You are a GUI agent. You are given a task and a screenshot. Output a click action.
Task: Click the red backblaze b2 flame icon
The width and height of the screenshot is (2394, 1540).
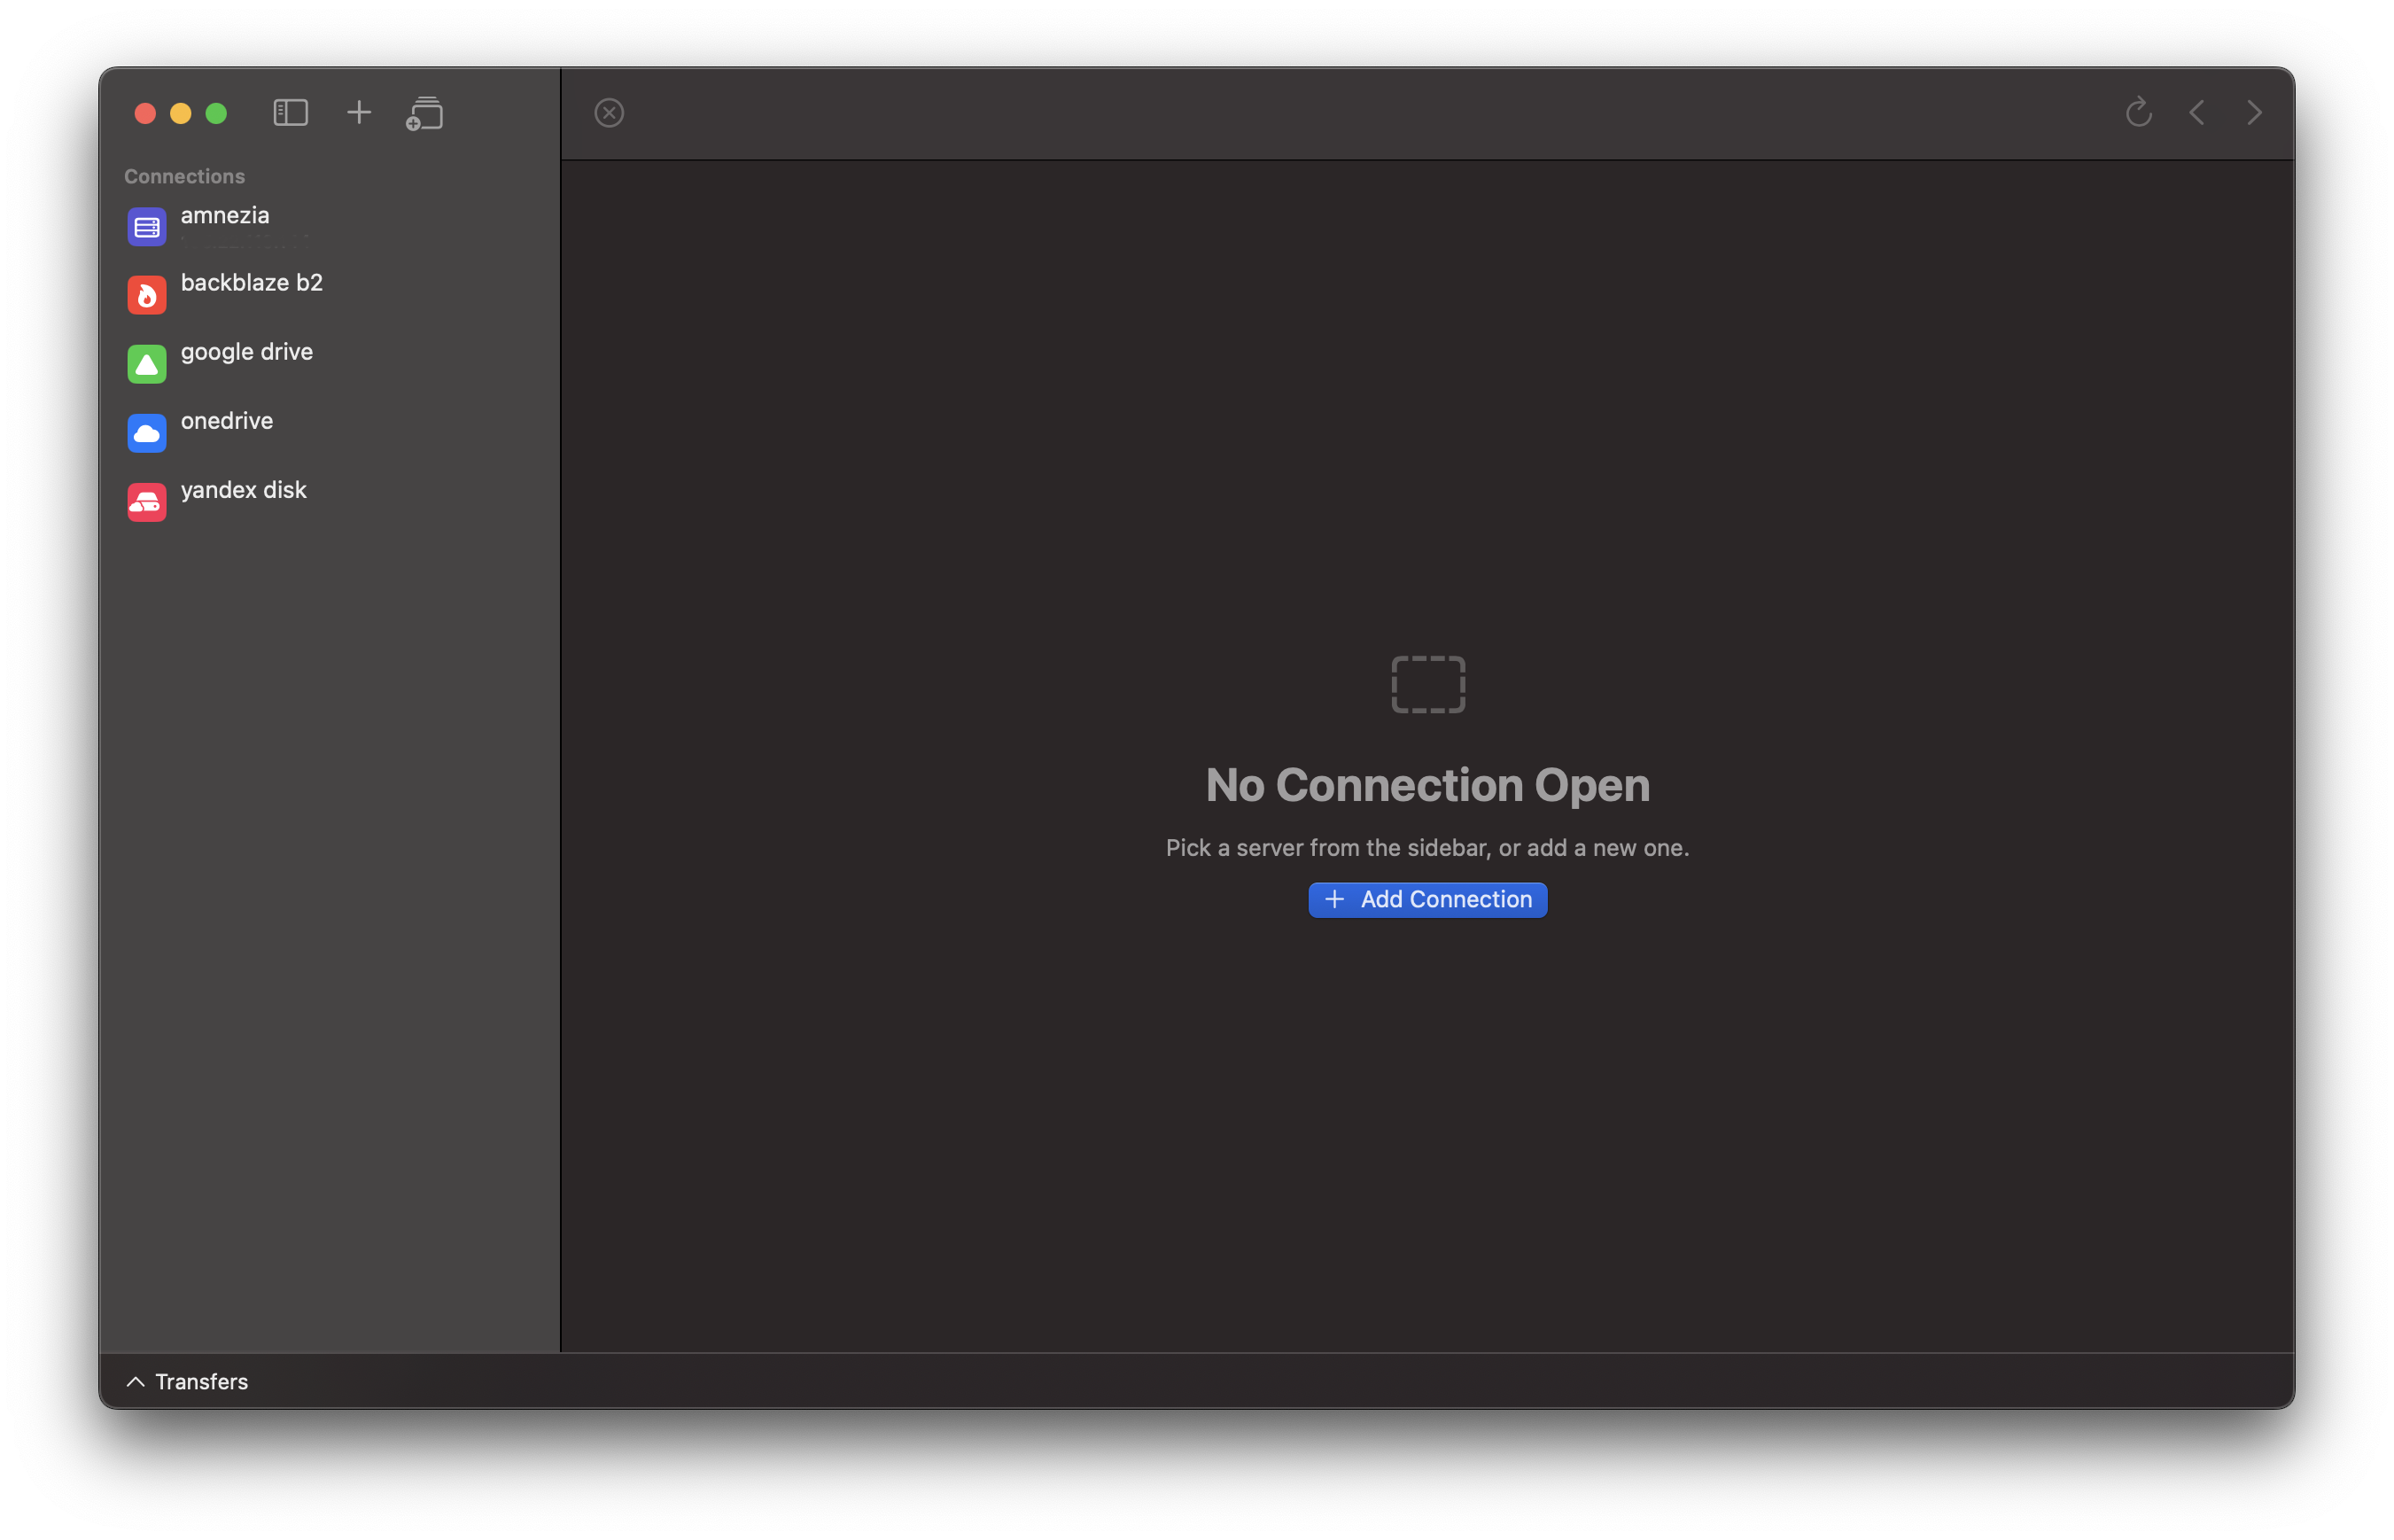click(147, 295)
